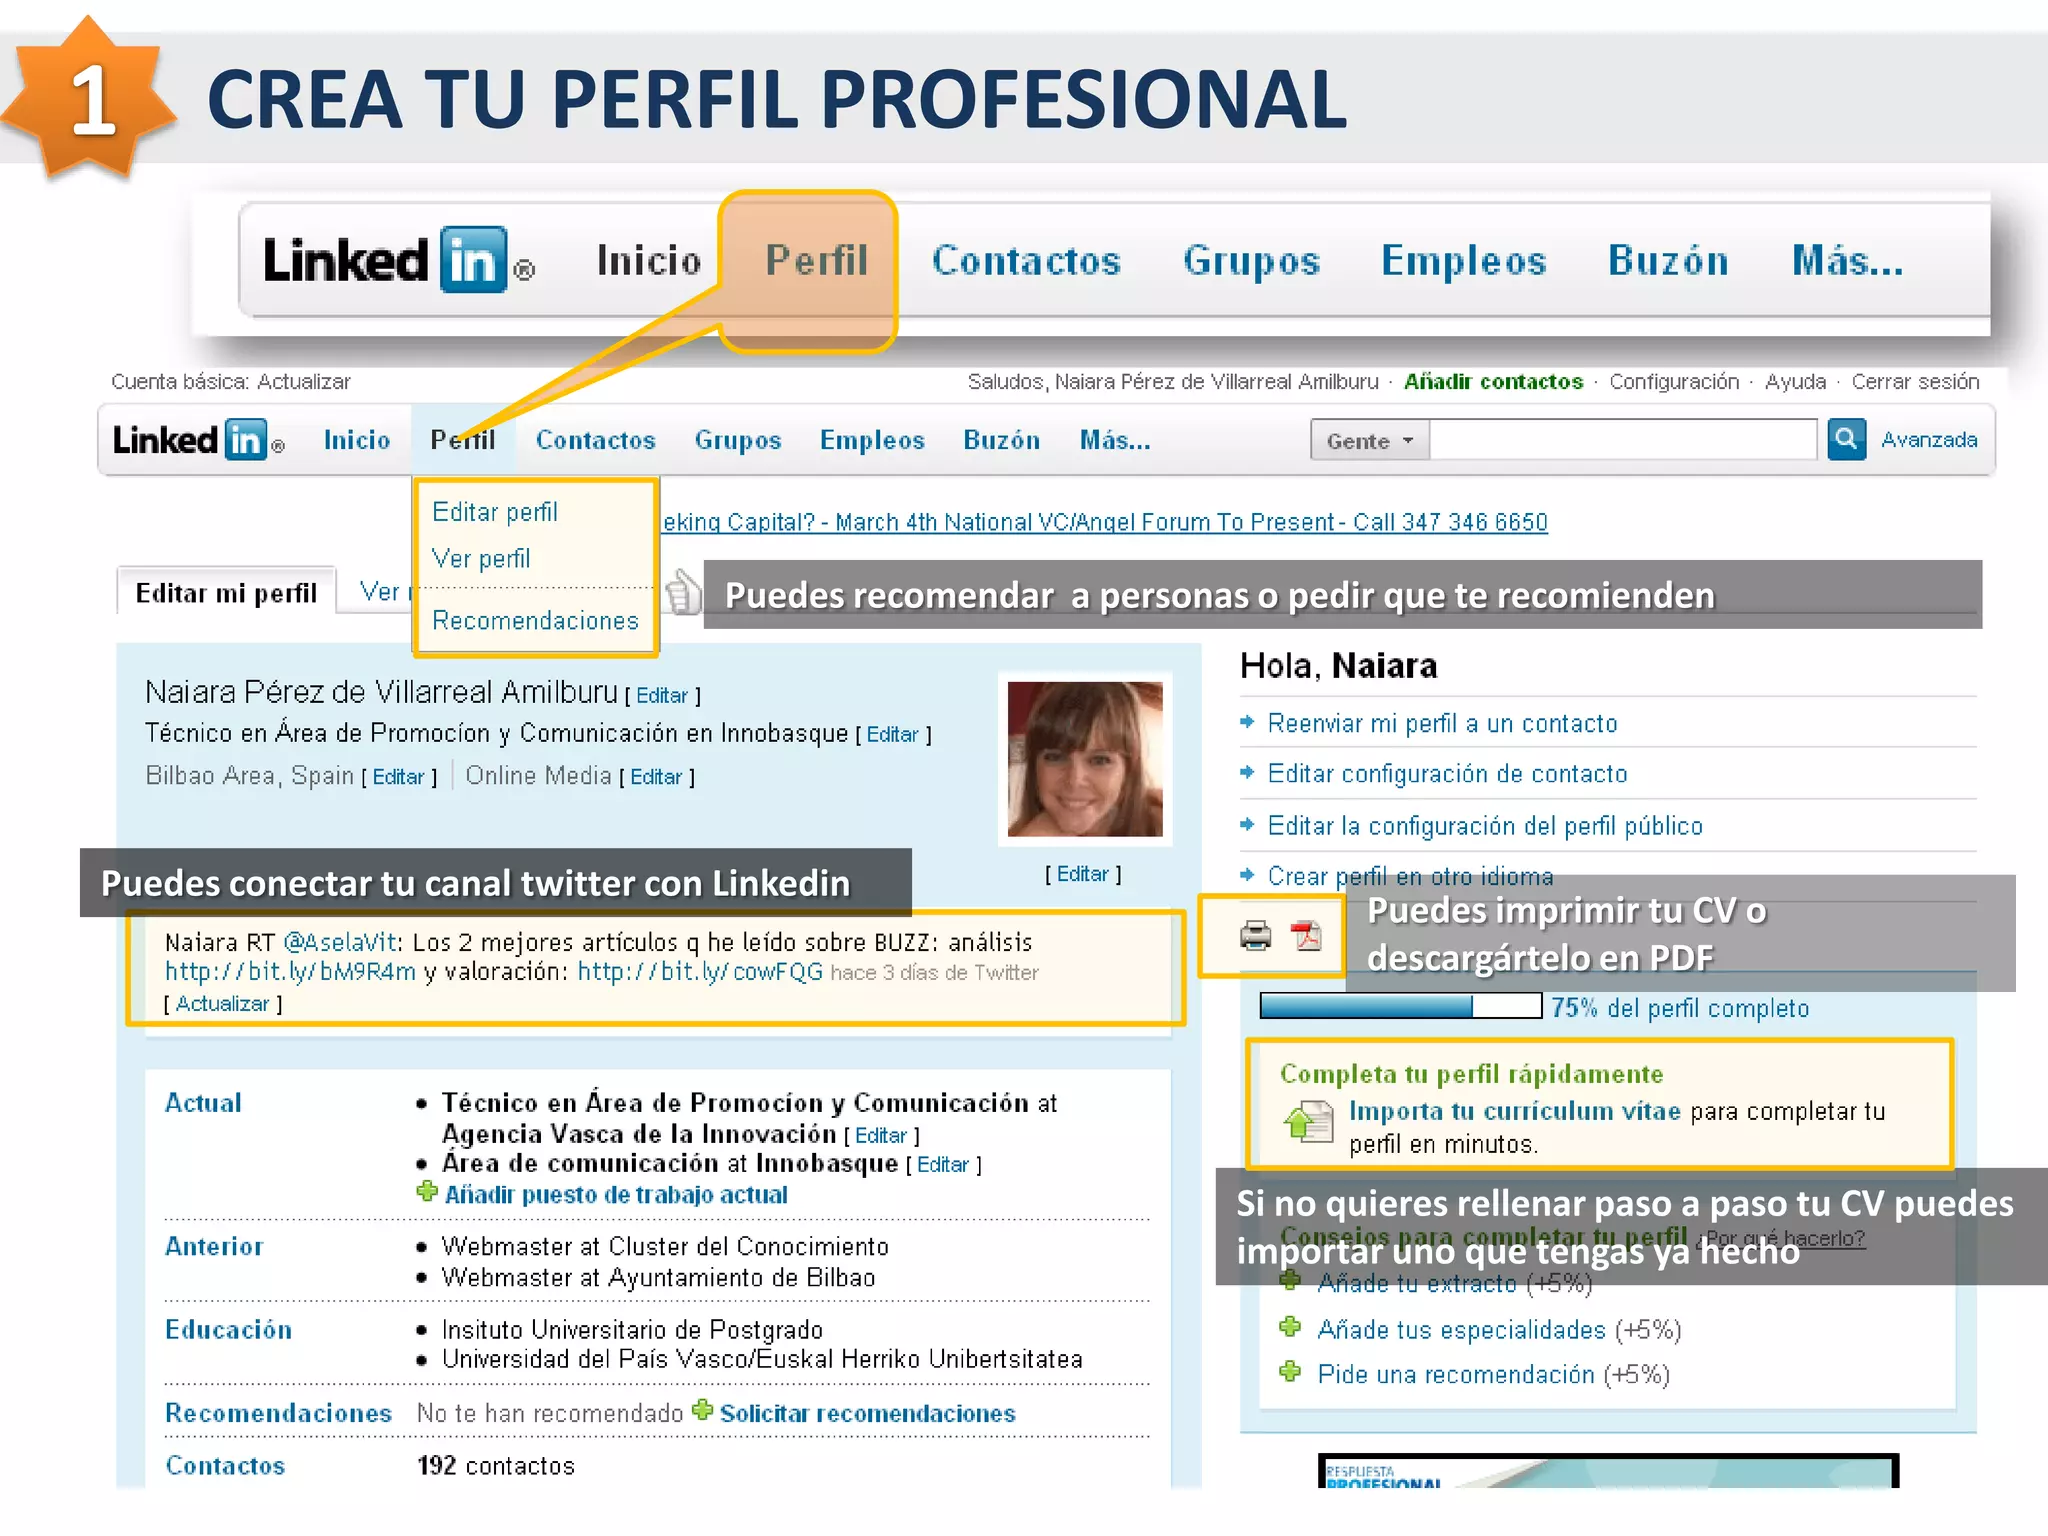Open Ayuda link at top

(1795, 382)
